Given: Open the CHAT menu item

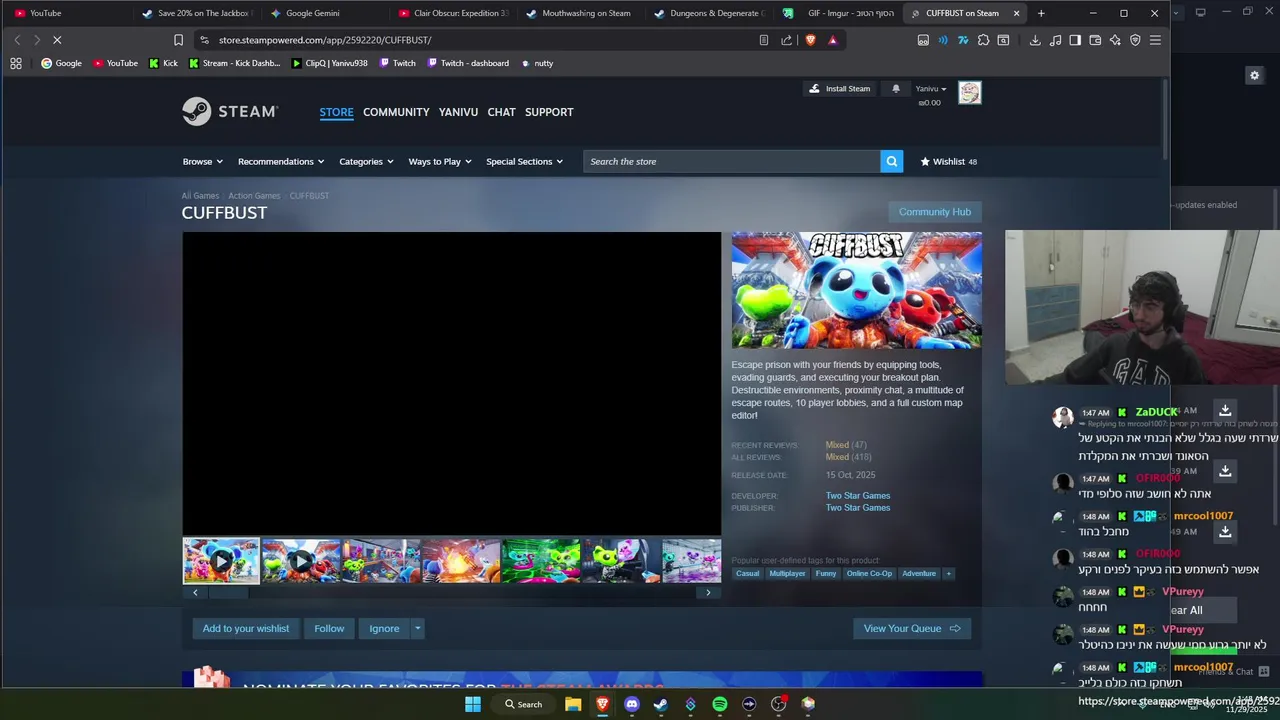Looking at the screenshot, I should [501, 112].
